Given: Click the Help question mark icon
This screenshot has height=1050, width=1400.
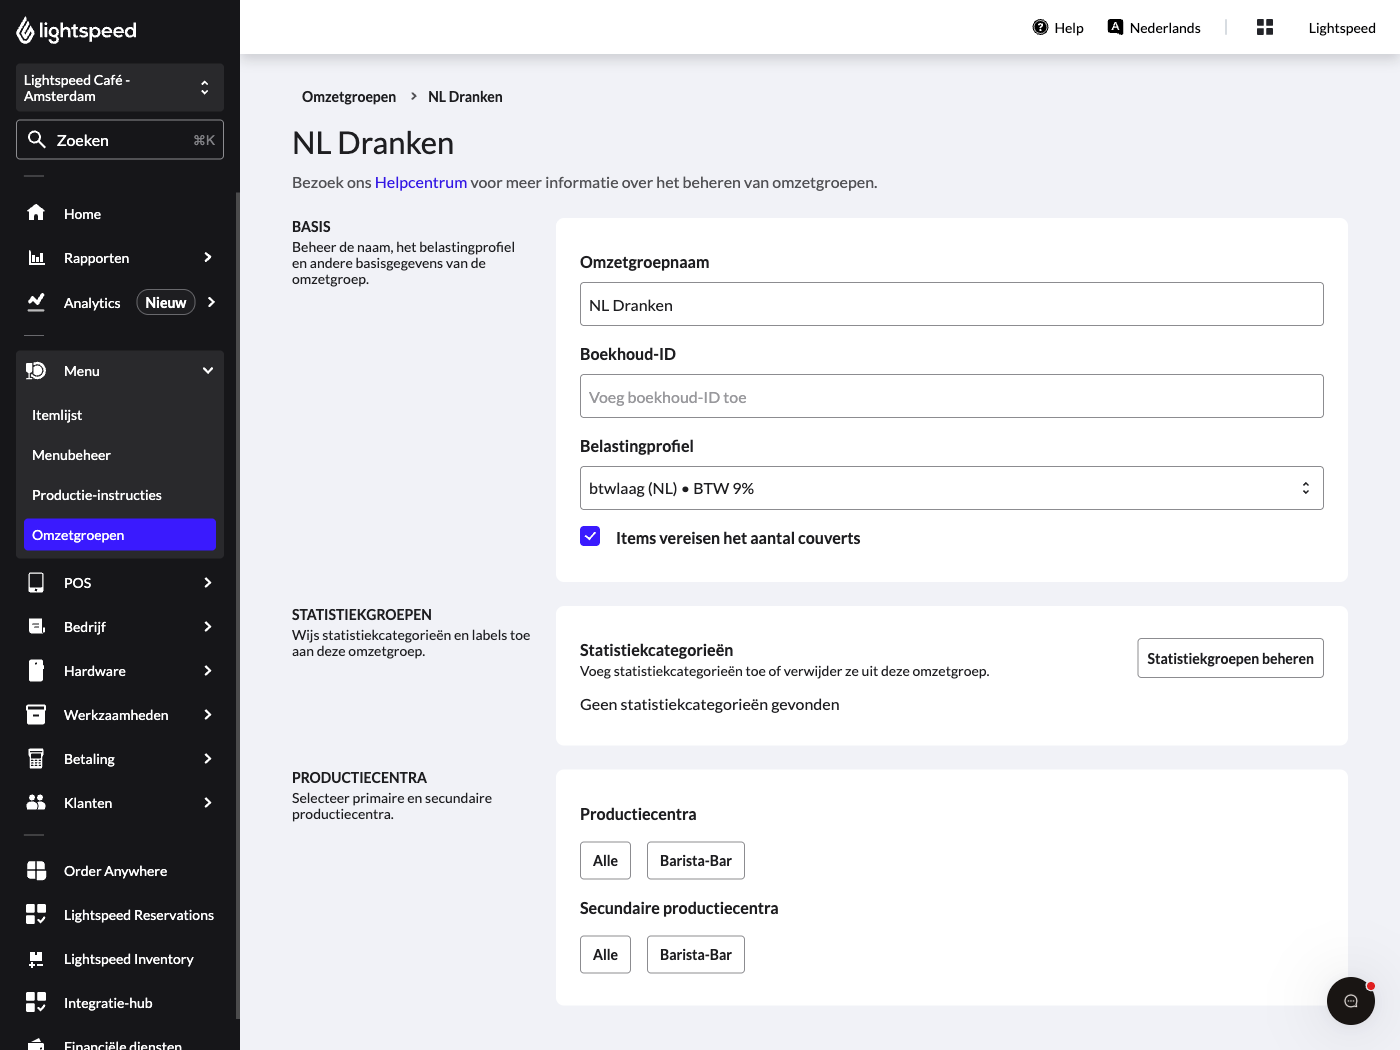Looking at the screenshot, I should point(1040,27).
